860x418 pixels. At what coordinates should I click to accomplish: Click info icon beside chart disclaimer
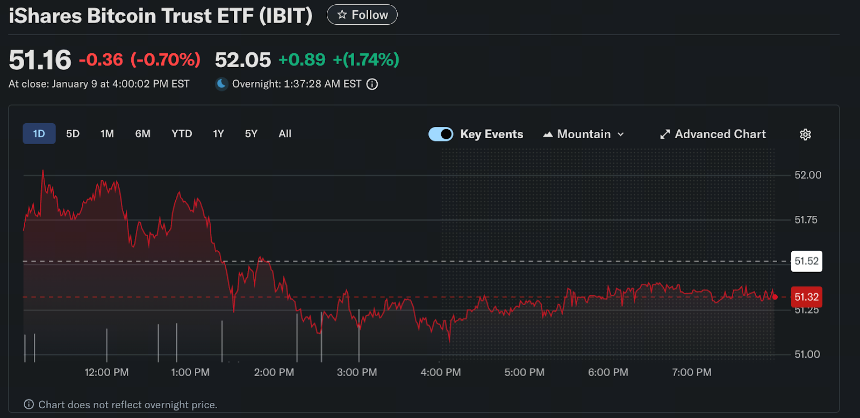click(29, 405)
